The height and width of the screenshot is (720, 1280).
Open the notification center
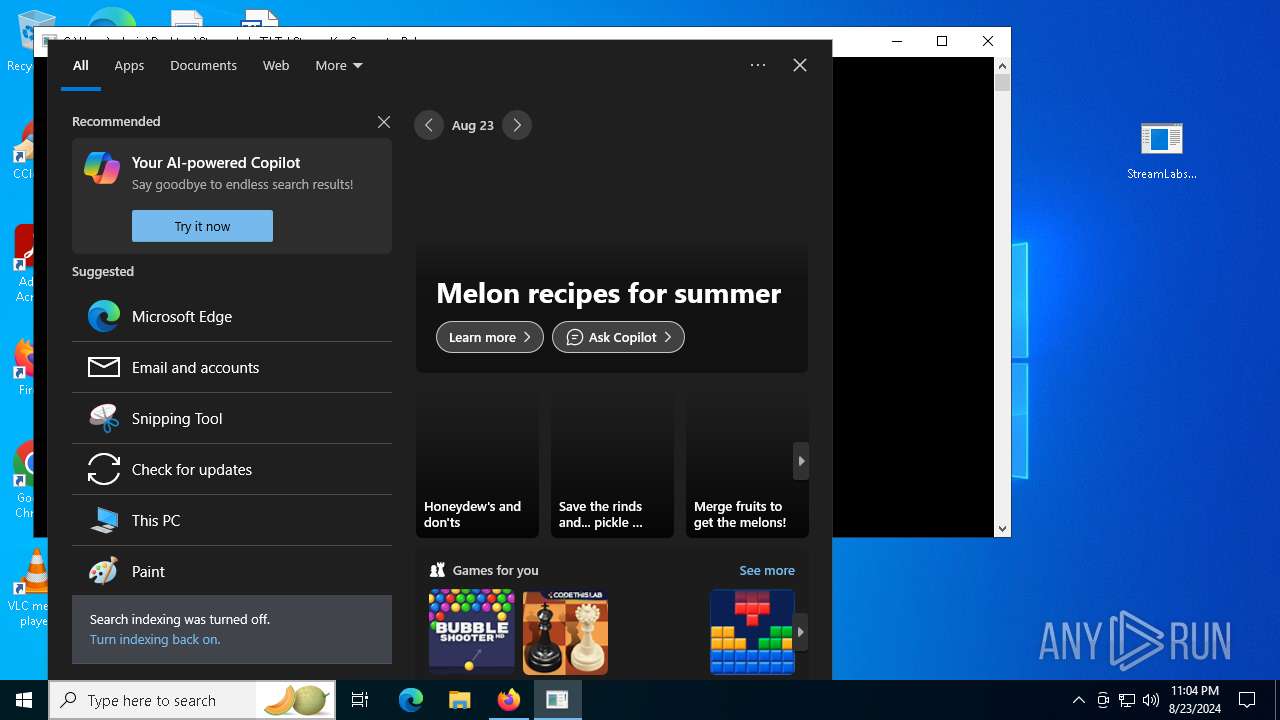pyautogui.click(x=1247, y=700)
